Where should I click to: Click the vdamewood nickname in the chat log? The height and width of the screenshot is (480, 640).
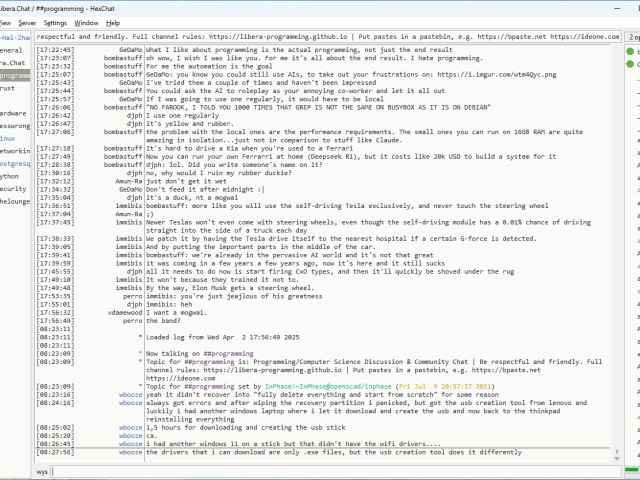pyautogui.click(x=119, y=313)
